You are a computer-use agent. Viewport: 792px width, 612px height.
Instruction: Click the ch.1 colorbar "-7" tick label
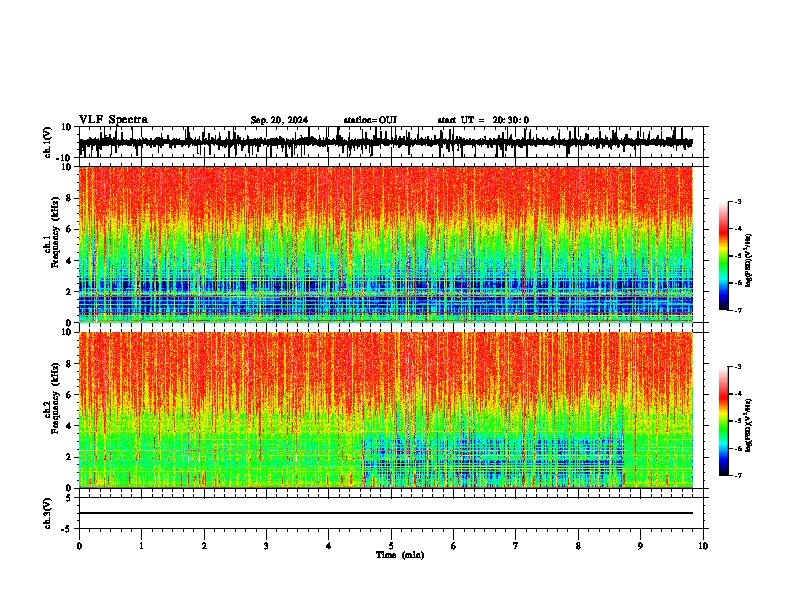pyautogui.click(x=738, y=310)
